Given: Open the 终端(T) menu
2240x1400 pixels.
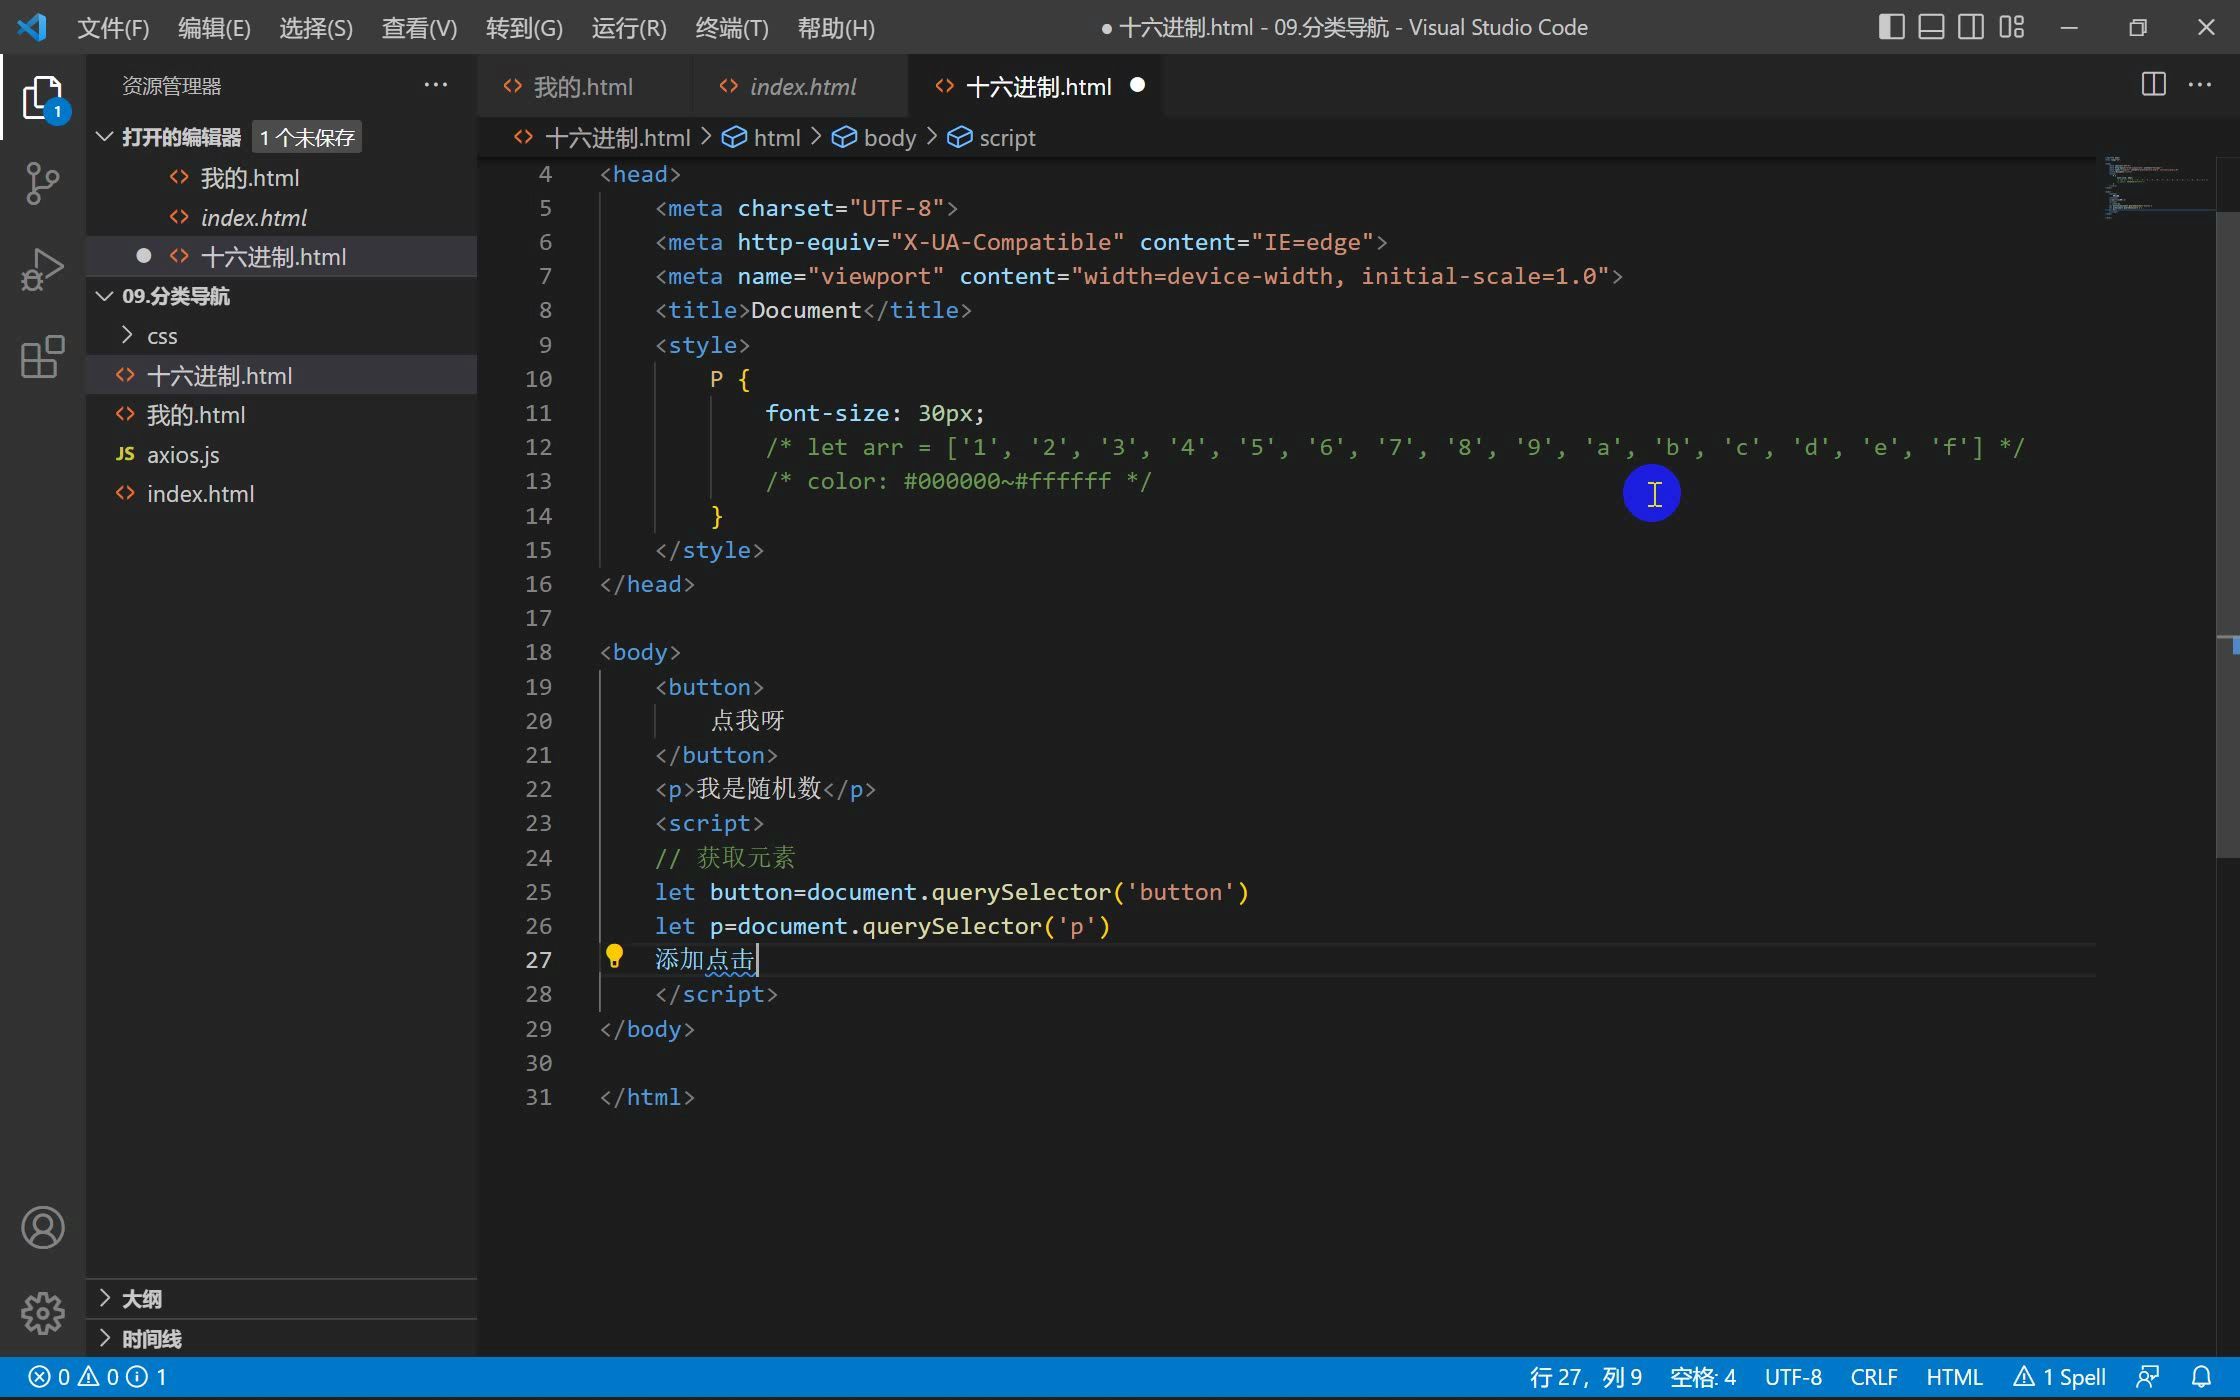Looking at the screenshot, I should [x=732, y=28].
